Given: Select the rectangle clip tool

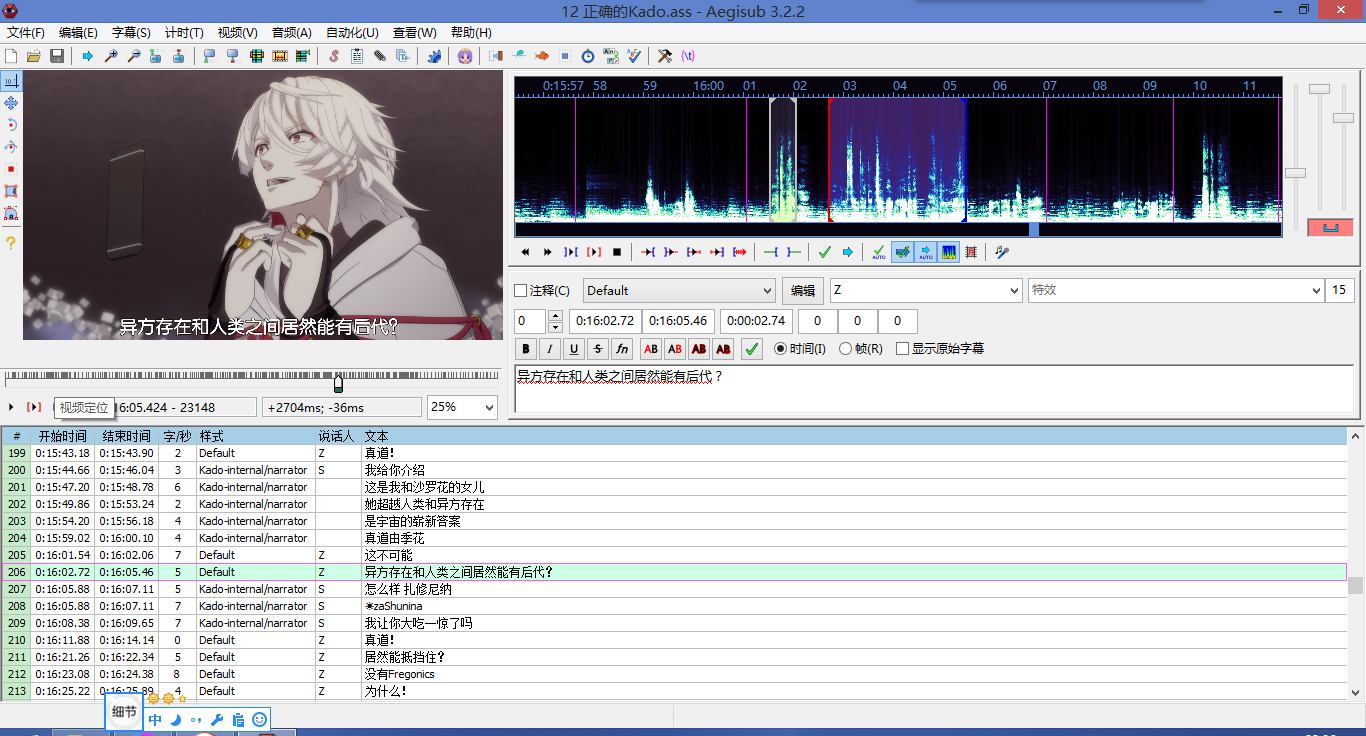Looking at the screenshot, I should click(x=11, y=191).
